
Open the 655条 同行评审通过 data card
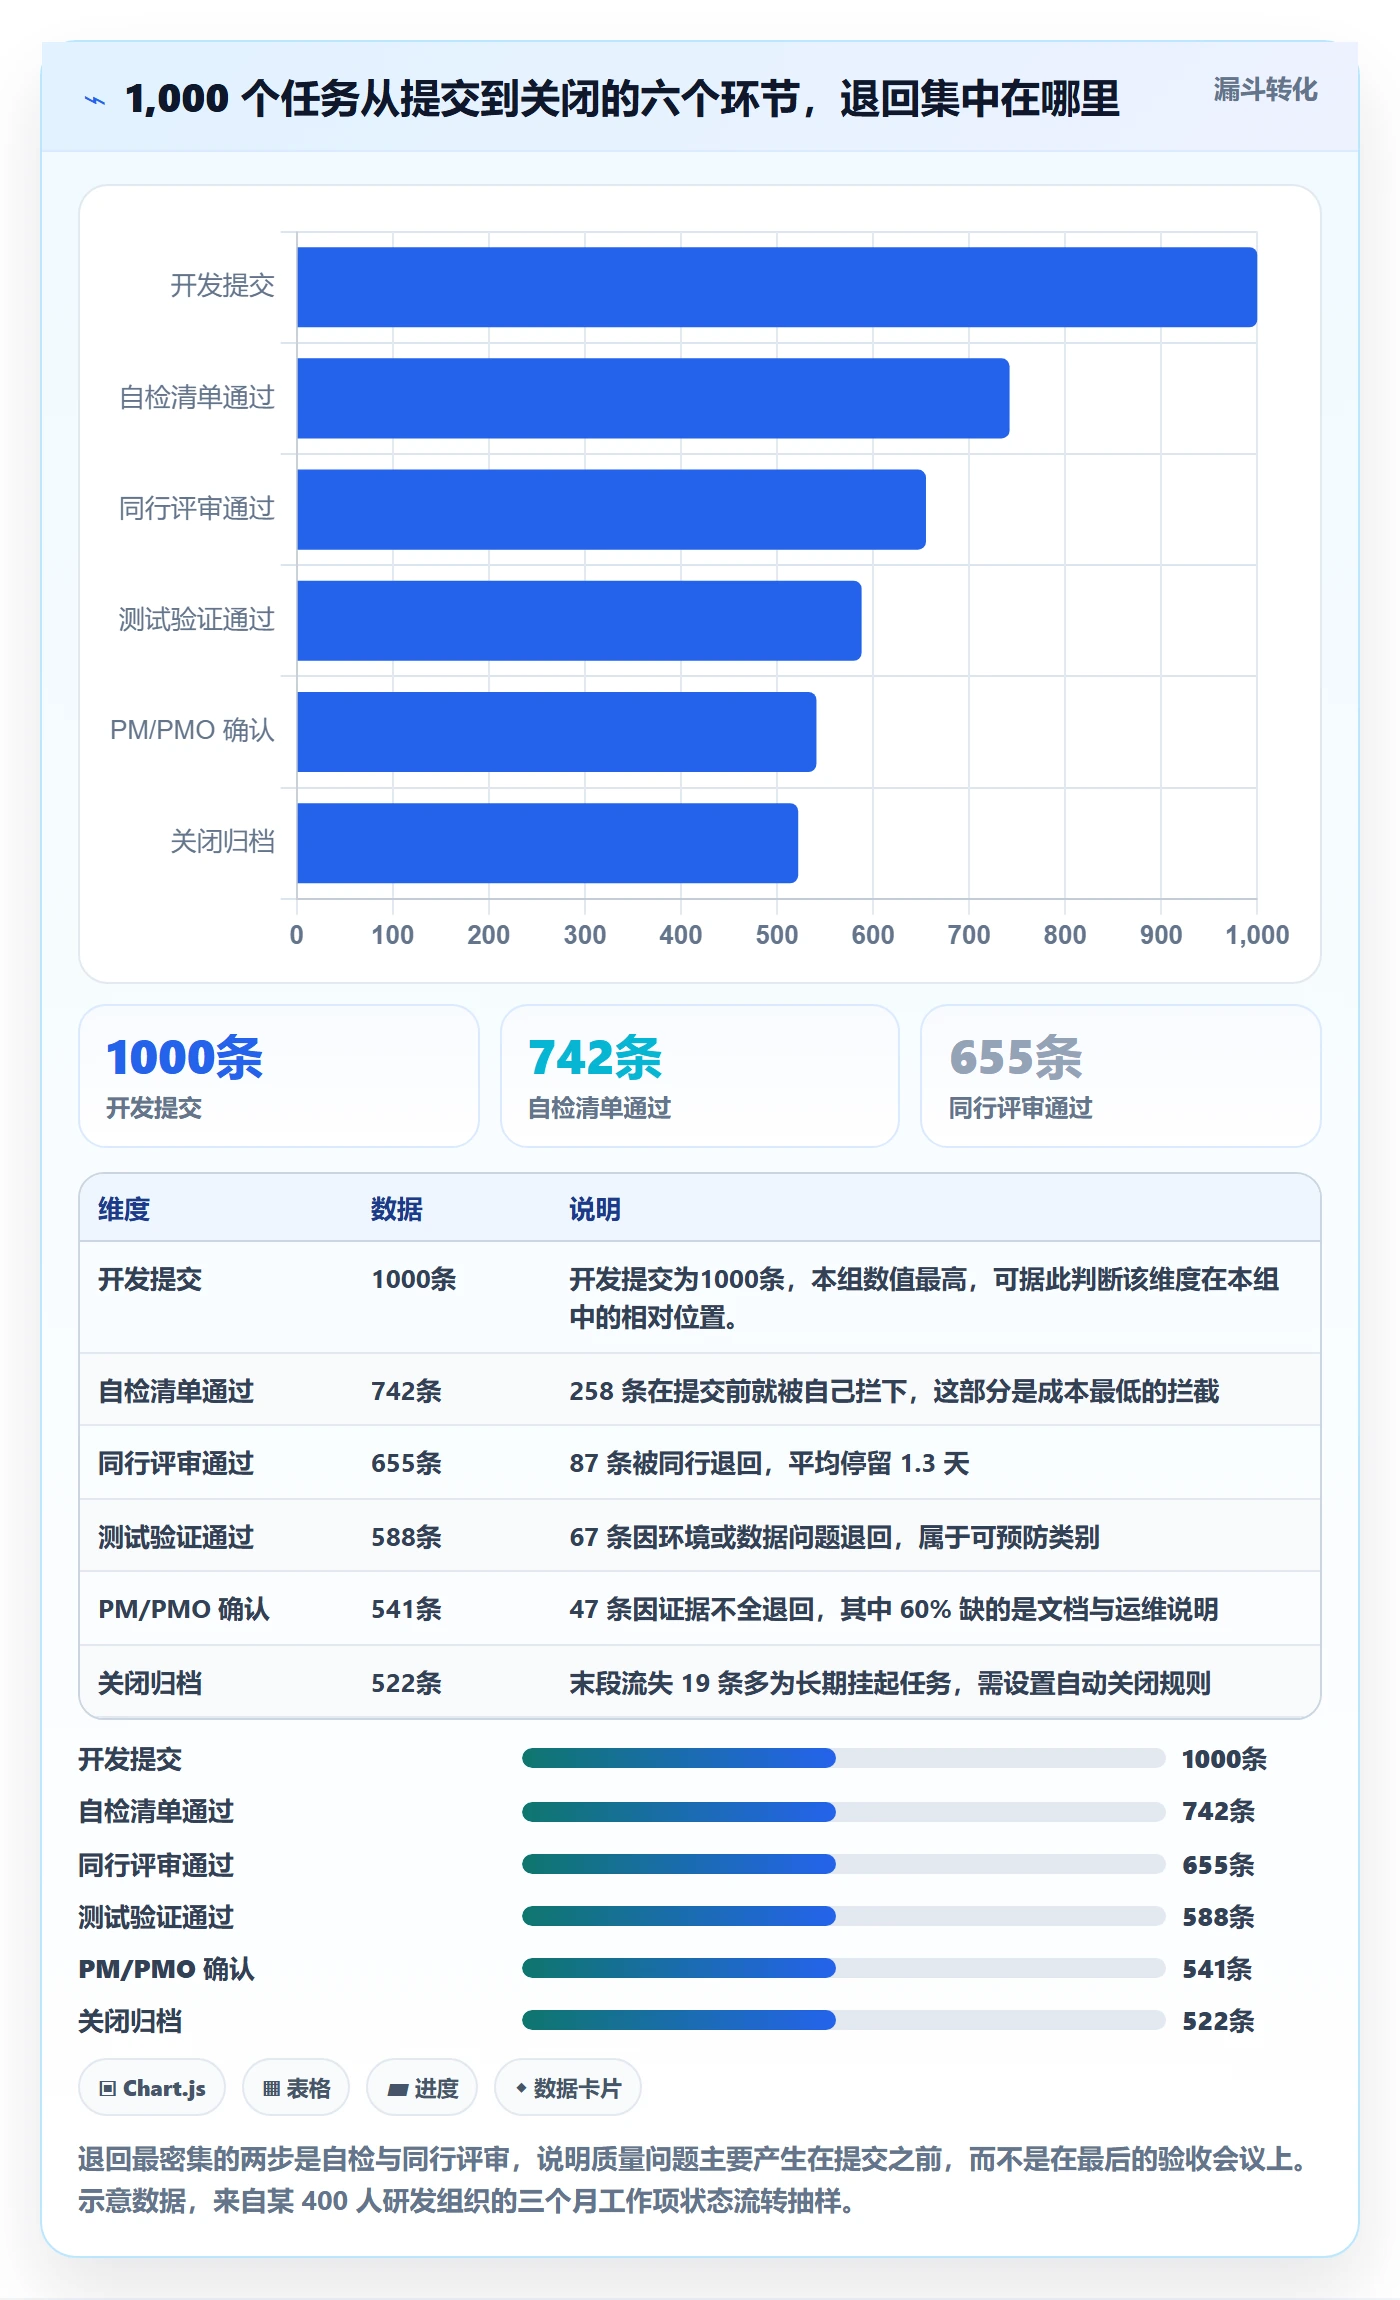[1121, 1076]
